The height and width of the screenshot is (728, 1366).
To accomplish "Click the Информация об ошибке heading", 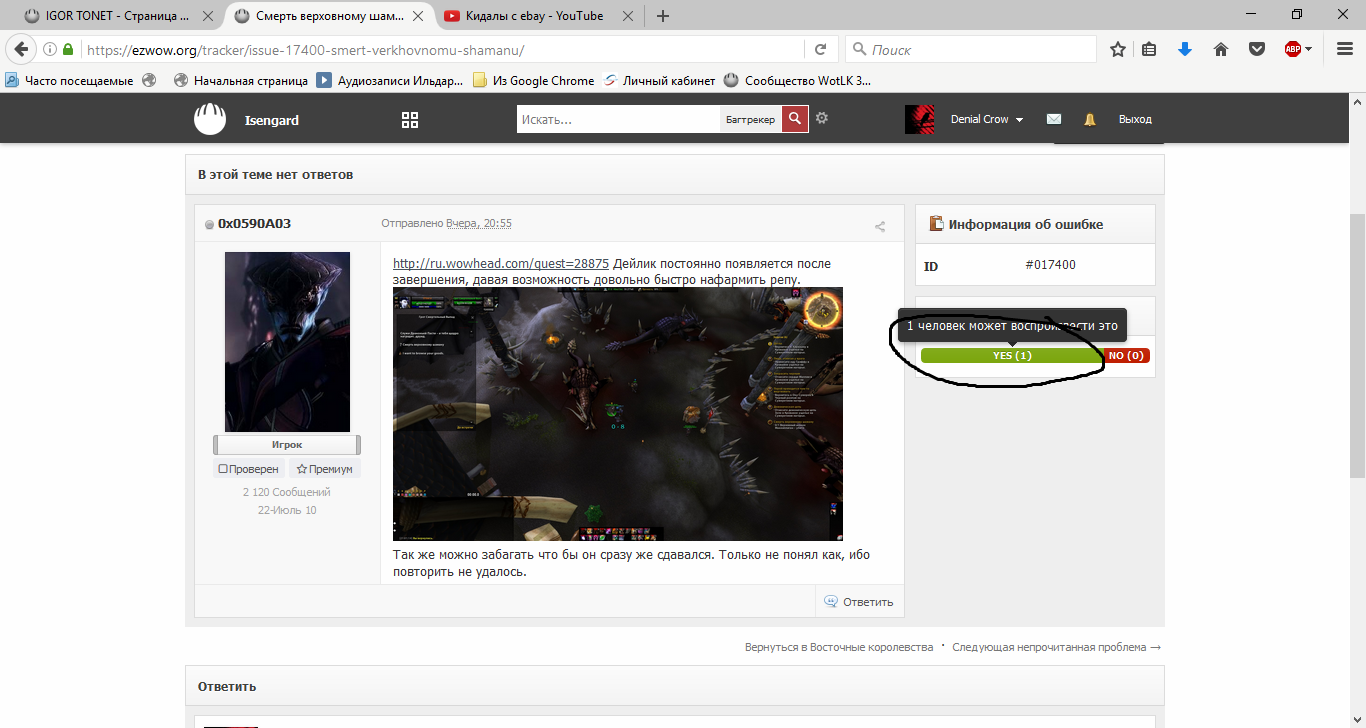I will click(1026, 224).
